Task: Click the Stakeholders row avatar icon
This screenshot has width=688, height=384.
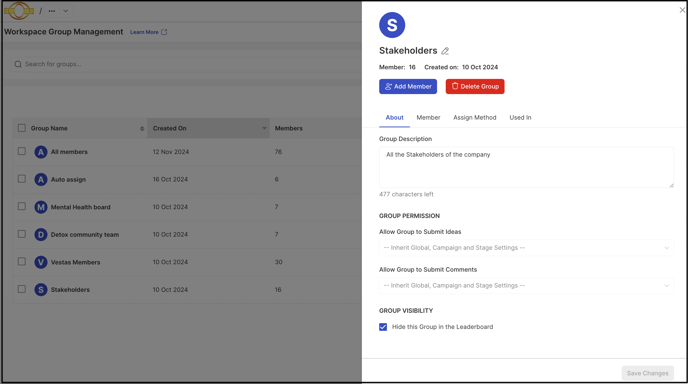Action: pos(41,290)
